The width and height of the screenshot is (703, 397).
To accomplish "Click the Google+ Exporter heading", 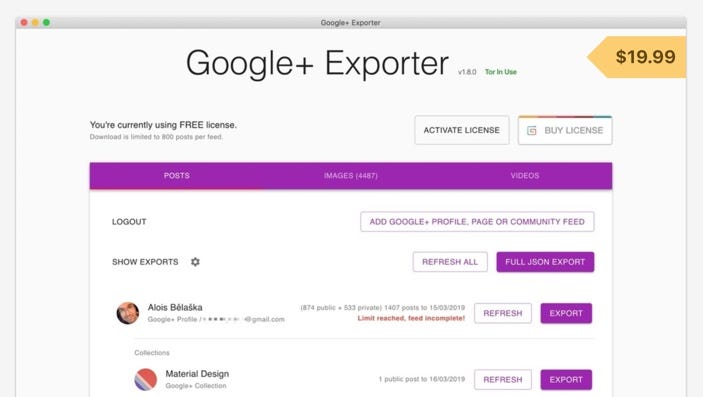I will point(317,63).
